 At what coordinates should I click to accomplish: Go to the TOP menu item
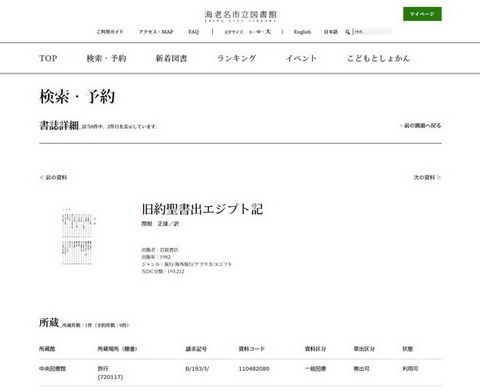pos(48,58)
